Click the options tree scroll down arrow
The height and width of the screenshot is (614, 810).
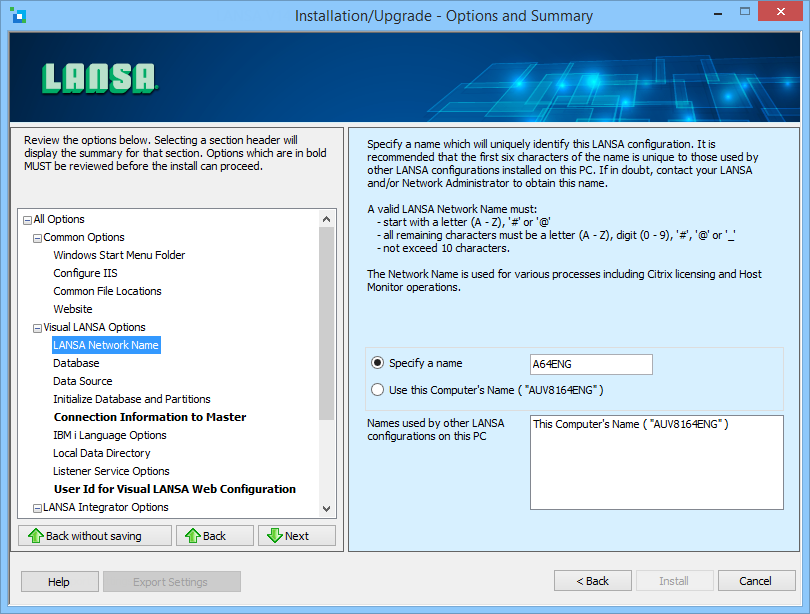(x=326, y=509)
